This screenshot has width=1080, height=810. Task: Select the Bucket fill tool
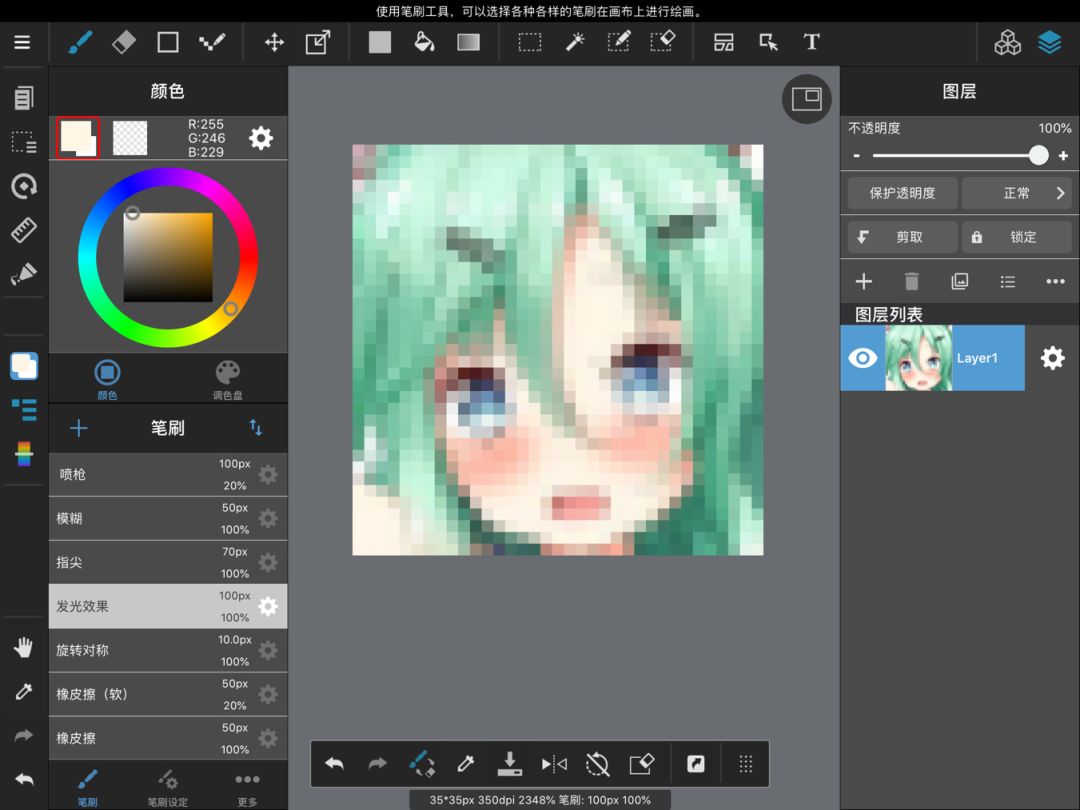424,42
